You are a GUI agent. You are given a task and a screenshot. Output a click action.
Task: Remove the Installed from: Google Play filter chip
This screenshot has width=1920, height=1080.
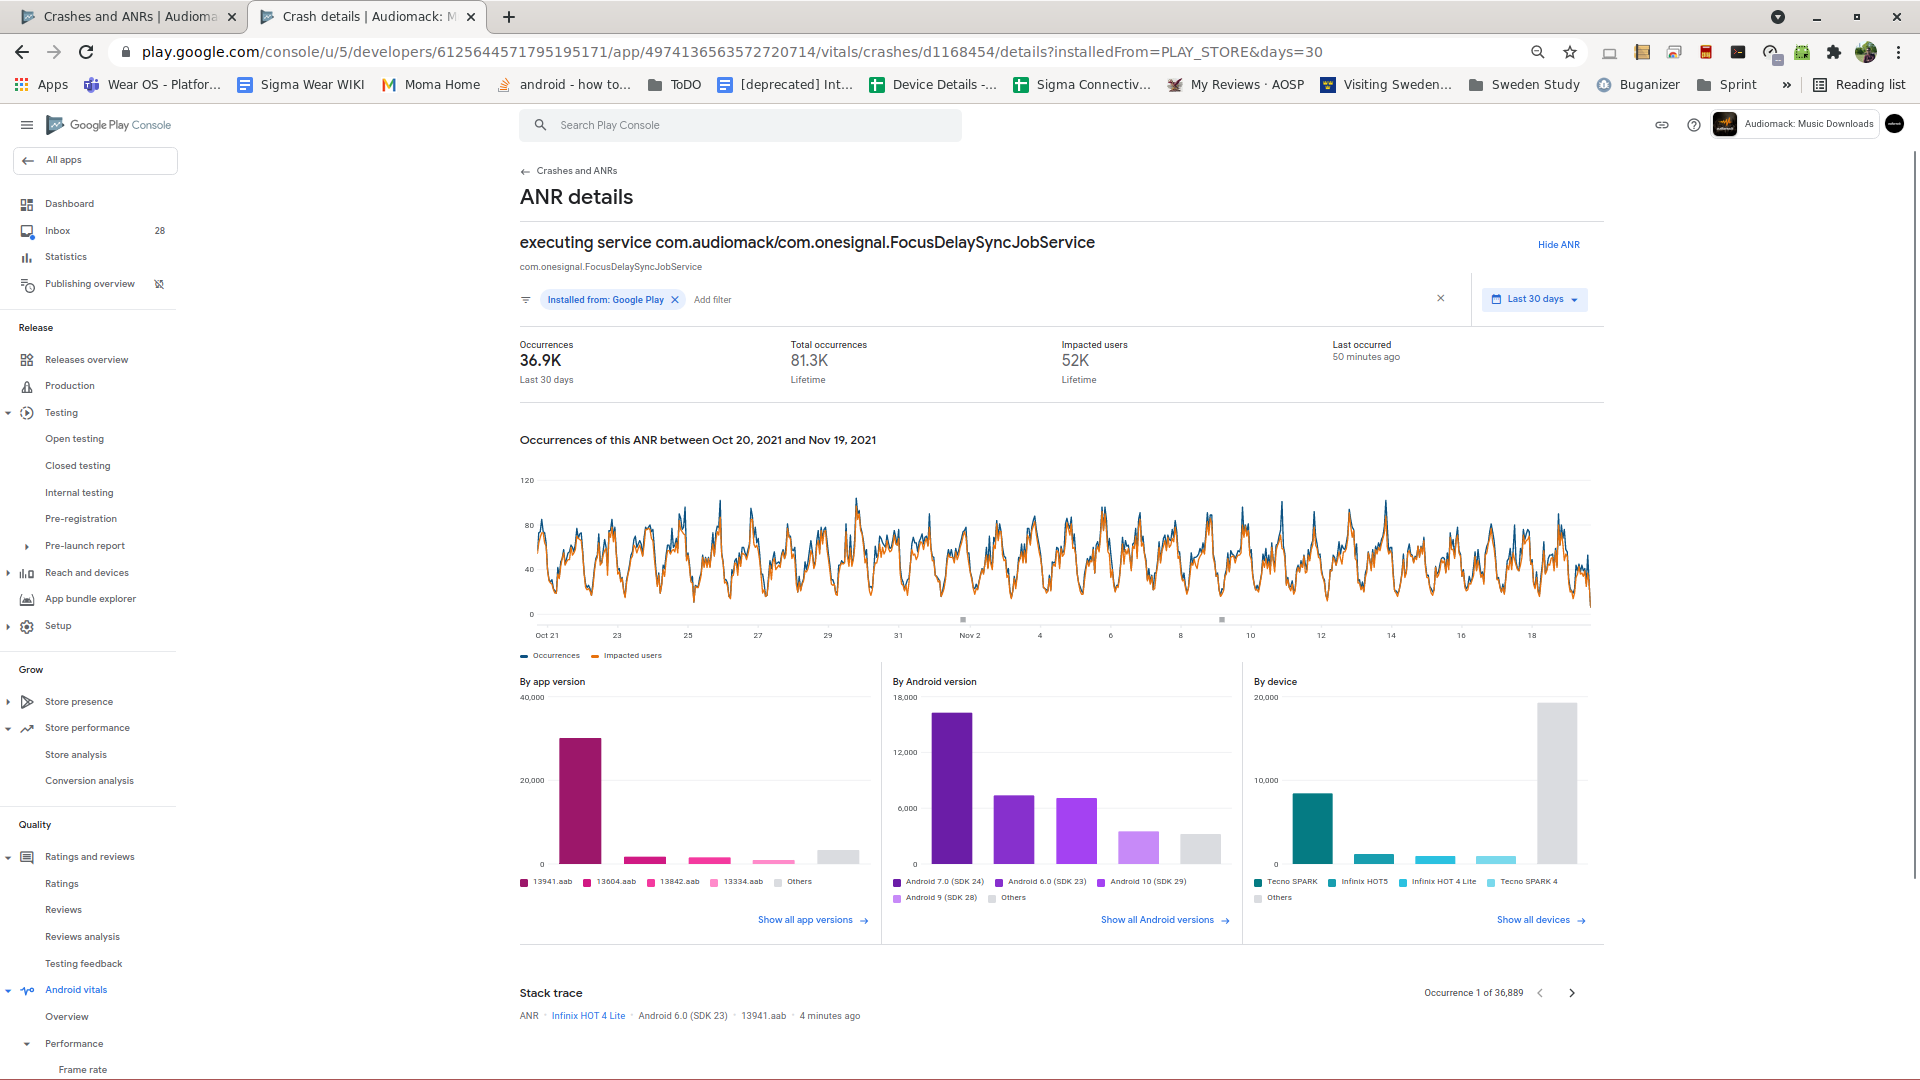[675, 300]
